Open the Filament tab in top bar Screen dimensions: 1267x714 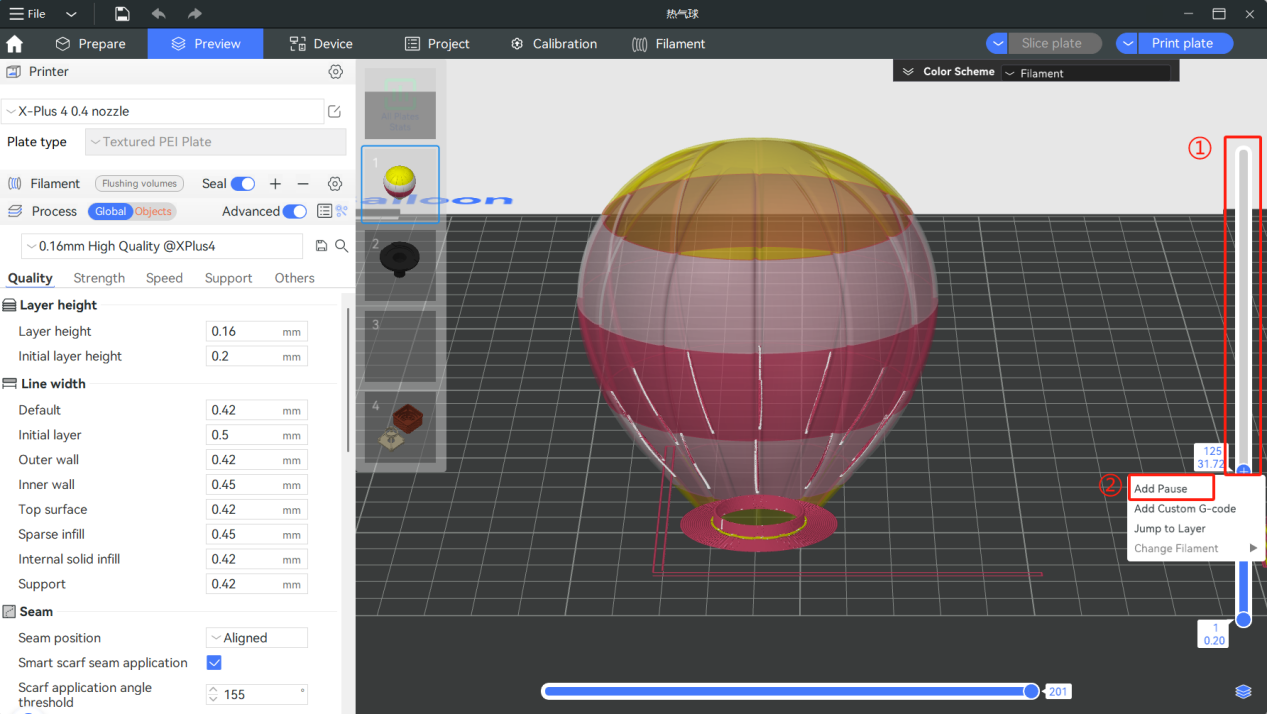tap(668, 44)
